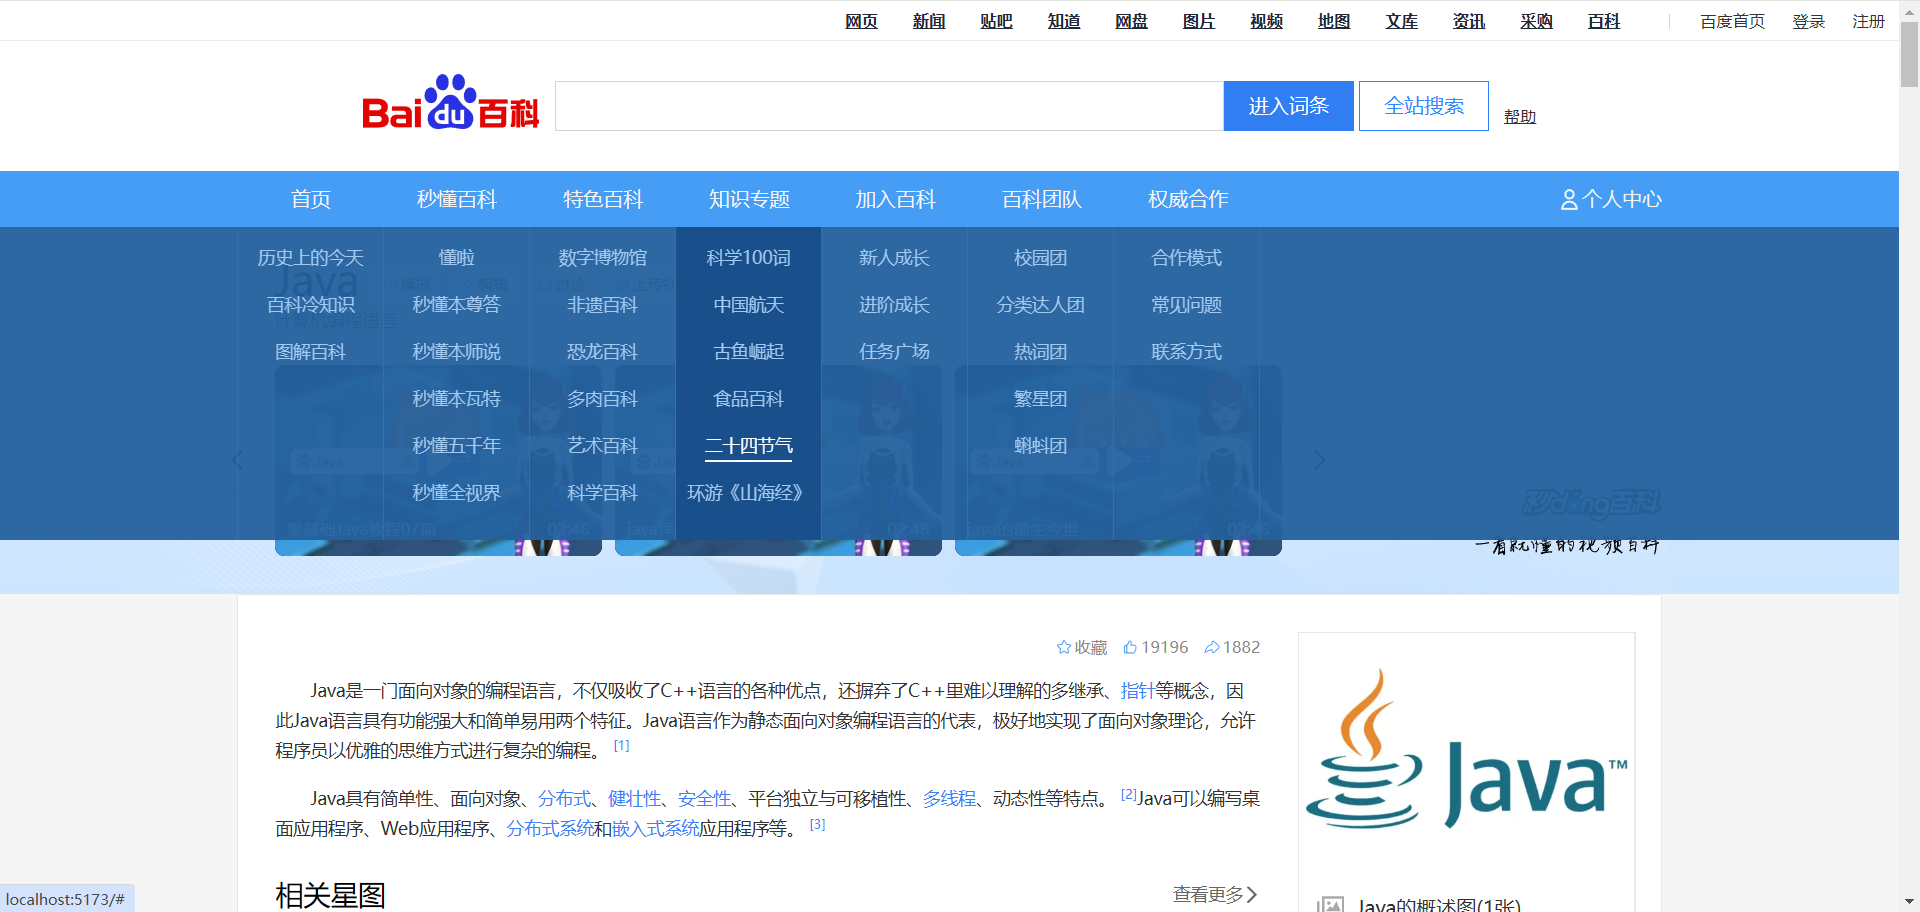
Task: Open the 采购 top navigation link
Action: [1536, 21]
